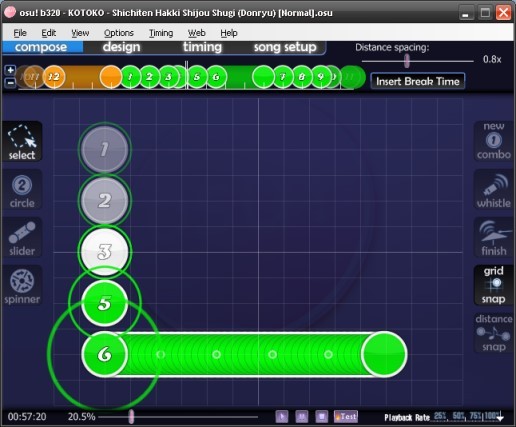516x427 pixels.
Task: Pause the song playback
Action: tap(302, 416)
